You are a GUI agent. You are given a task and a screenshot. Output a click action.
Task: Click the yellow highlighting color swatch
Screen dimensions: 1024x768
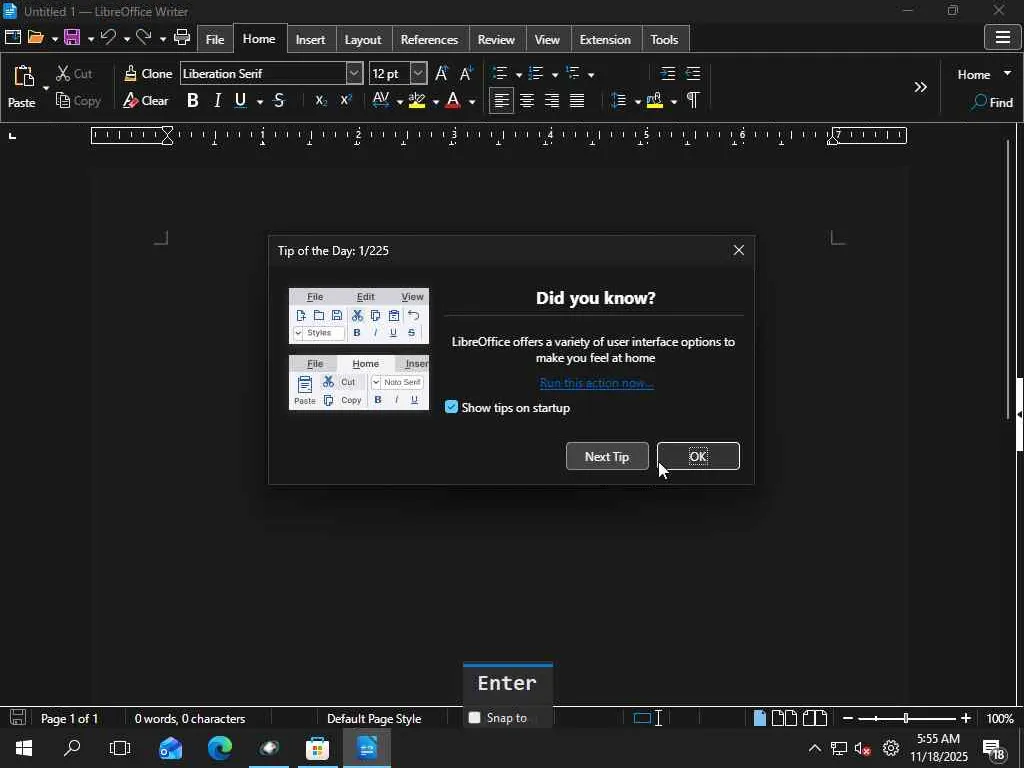417,101
